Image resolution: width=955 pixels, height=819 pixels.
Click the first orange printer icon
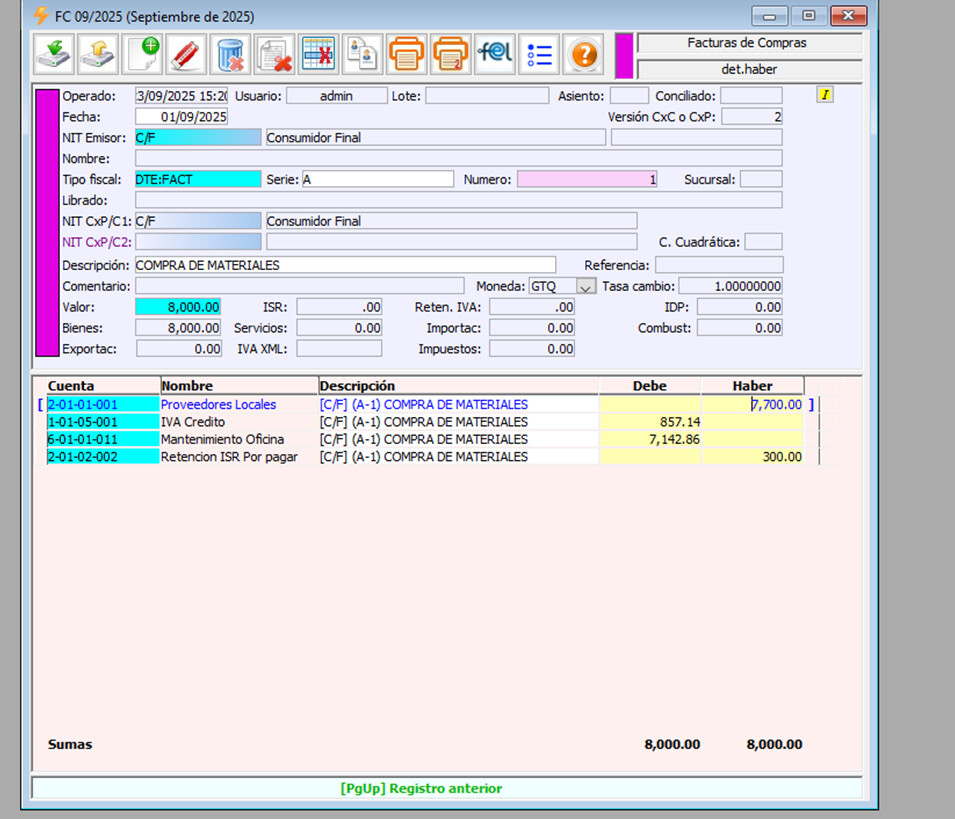(x=406, y=54)
